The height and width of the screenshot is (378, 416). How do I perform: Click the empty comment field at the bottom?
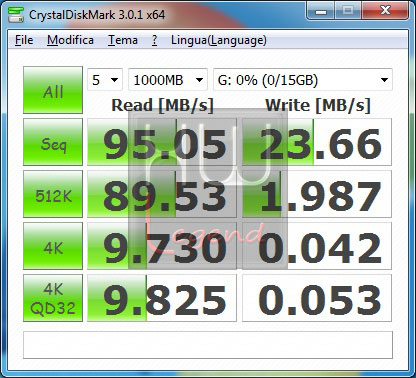[208, 345]
